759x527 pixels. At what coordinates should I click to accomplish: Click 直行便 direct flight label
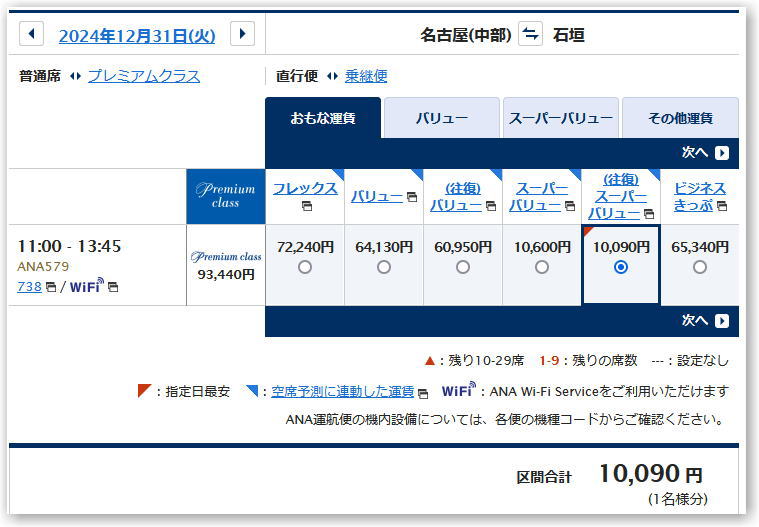tap(297, 76)
